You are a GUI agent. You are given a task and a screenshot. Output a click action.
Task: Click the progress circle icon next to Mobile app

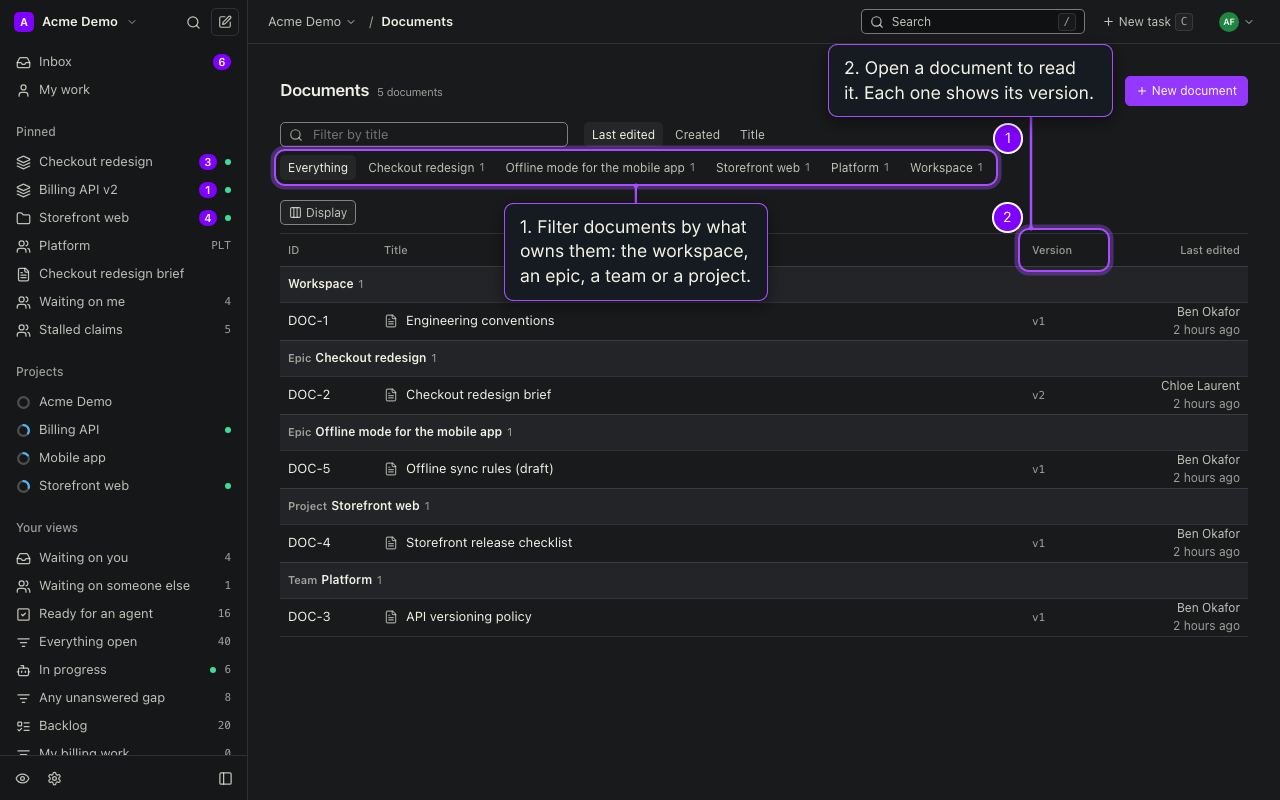(23, 458)
